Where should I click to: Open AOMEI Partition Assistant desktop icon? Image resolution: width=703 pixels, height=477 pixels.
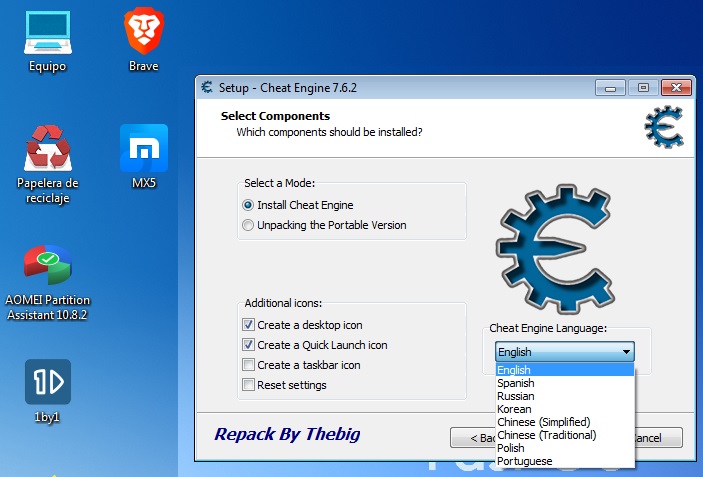48,282
